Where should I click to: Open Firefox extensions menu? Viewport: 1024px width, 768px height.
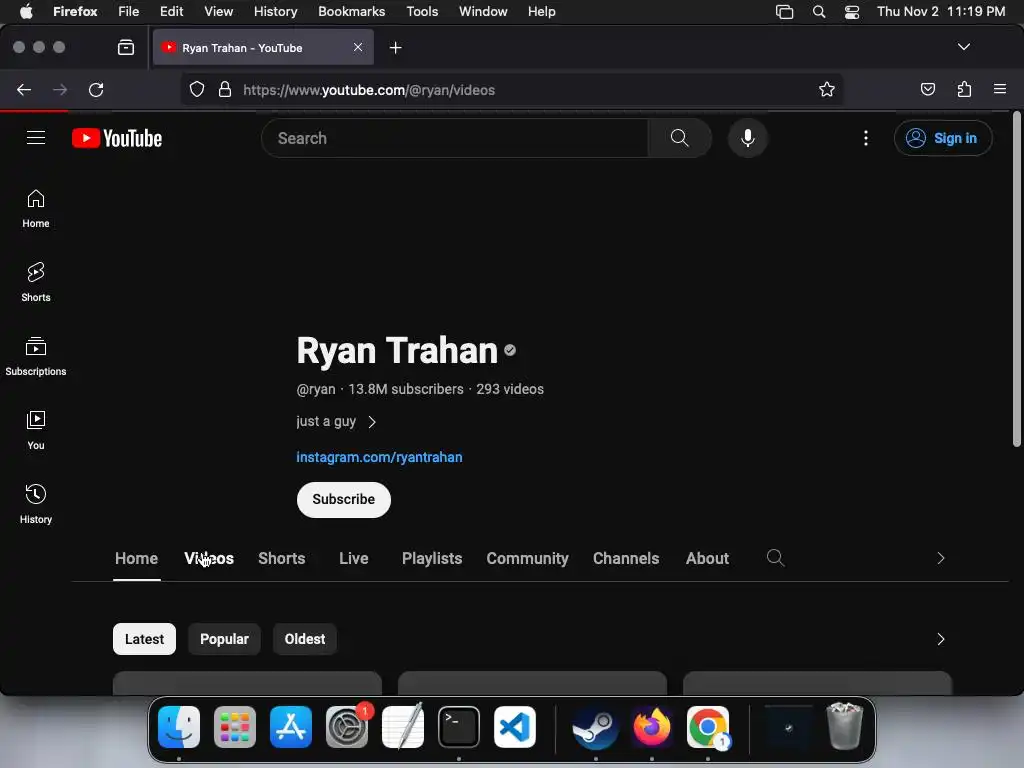click(x=964, y=89)
